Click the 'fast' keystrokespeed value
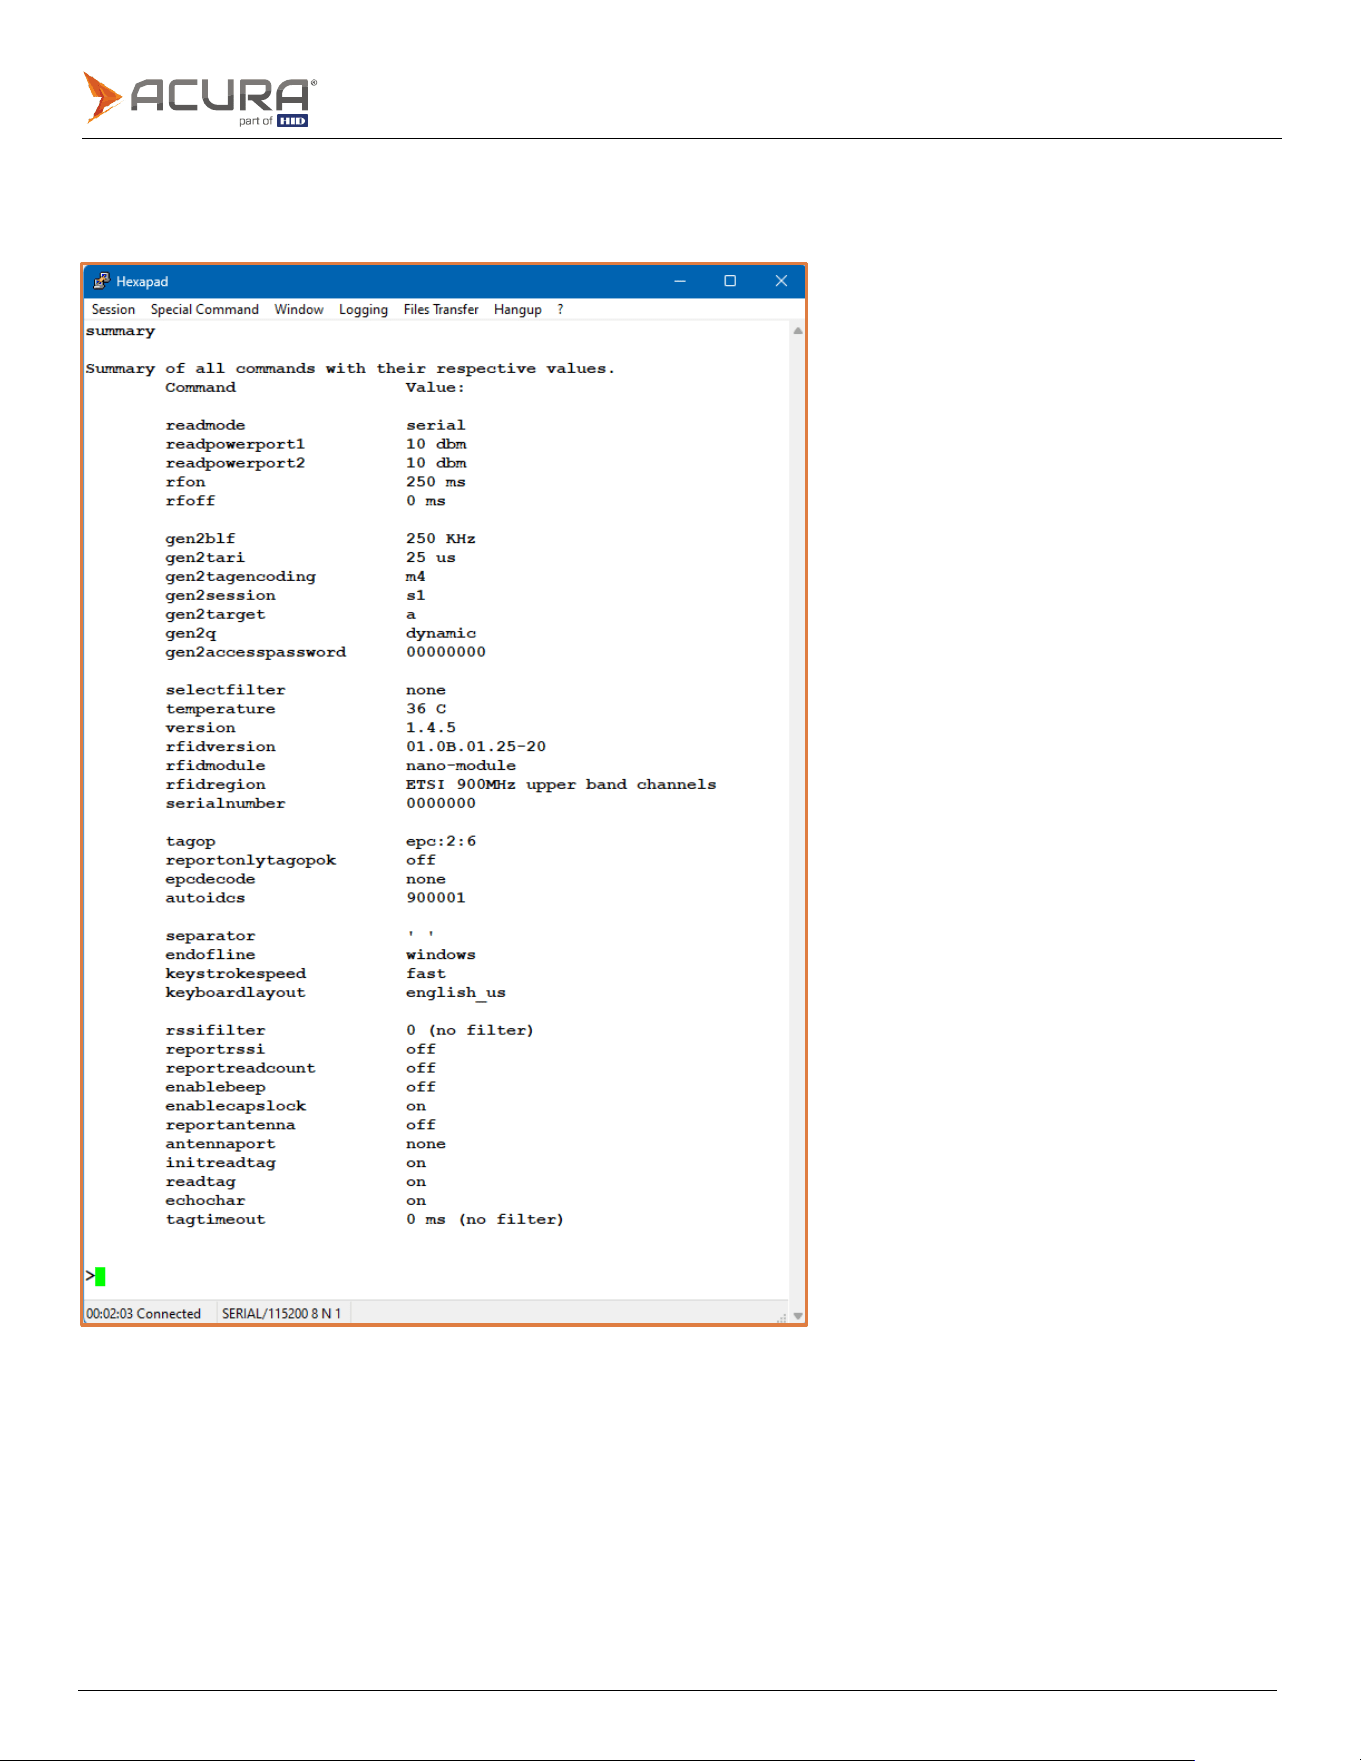The width and height of the screenshot is (1361, 1761). point(426,974)
